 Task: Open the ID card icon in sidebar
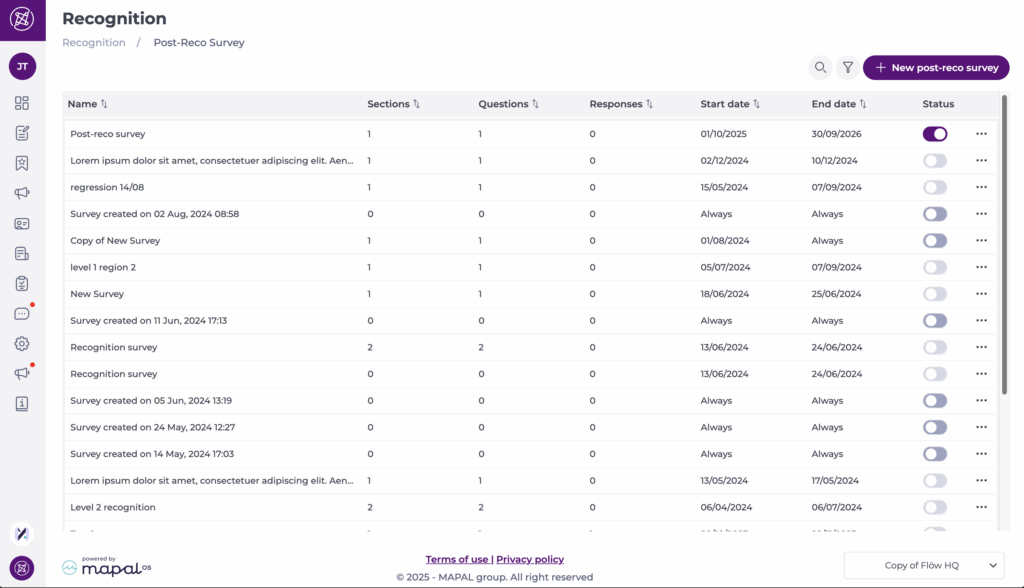(x=22, y=224)
